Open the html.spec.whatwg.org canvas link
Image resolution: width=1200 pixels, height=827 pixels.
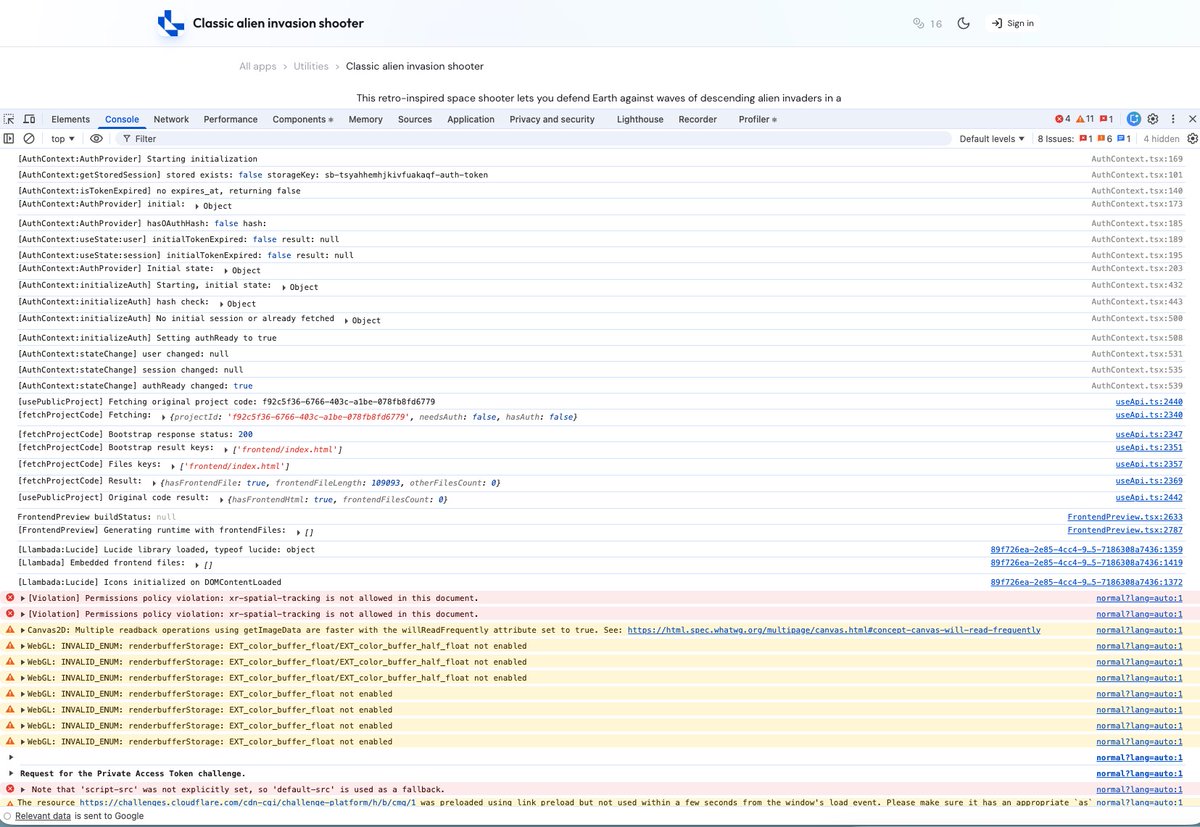[x=833, y=630]
